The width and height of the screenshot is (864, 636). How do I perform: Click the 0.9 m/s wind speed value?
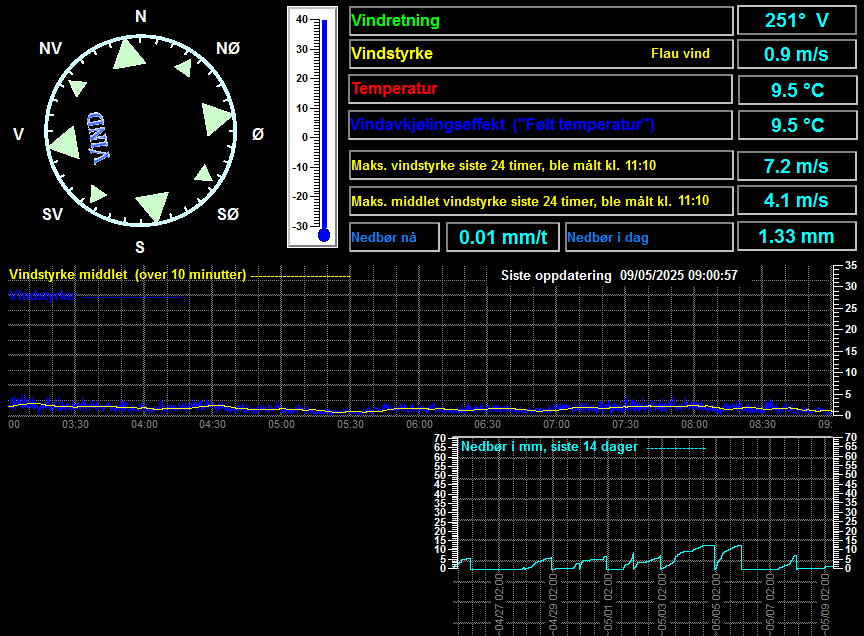coord(796,54)
